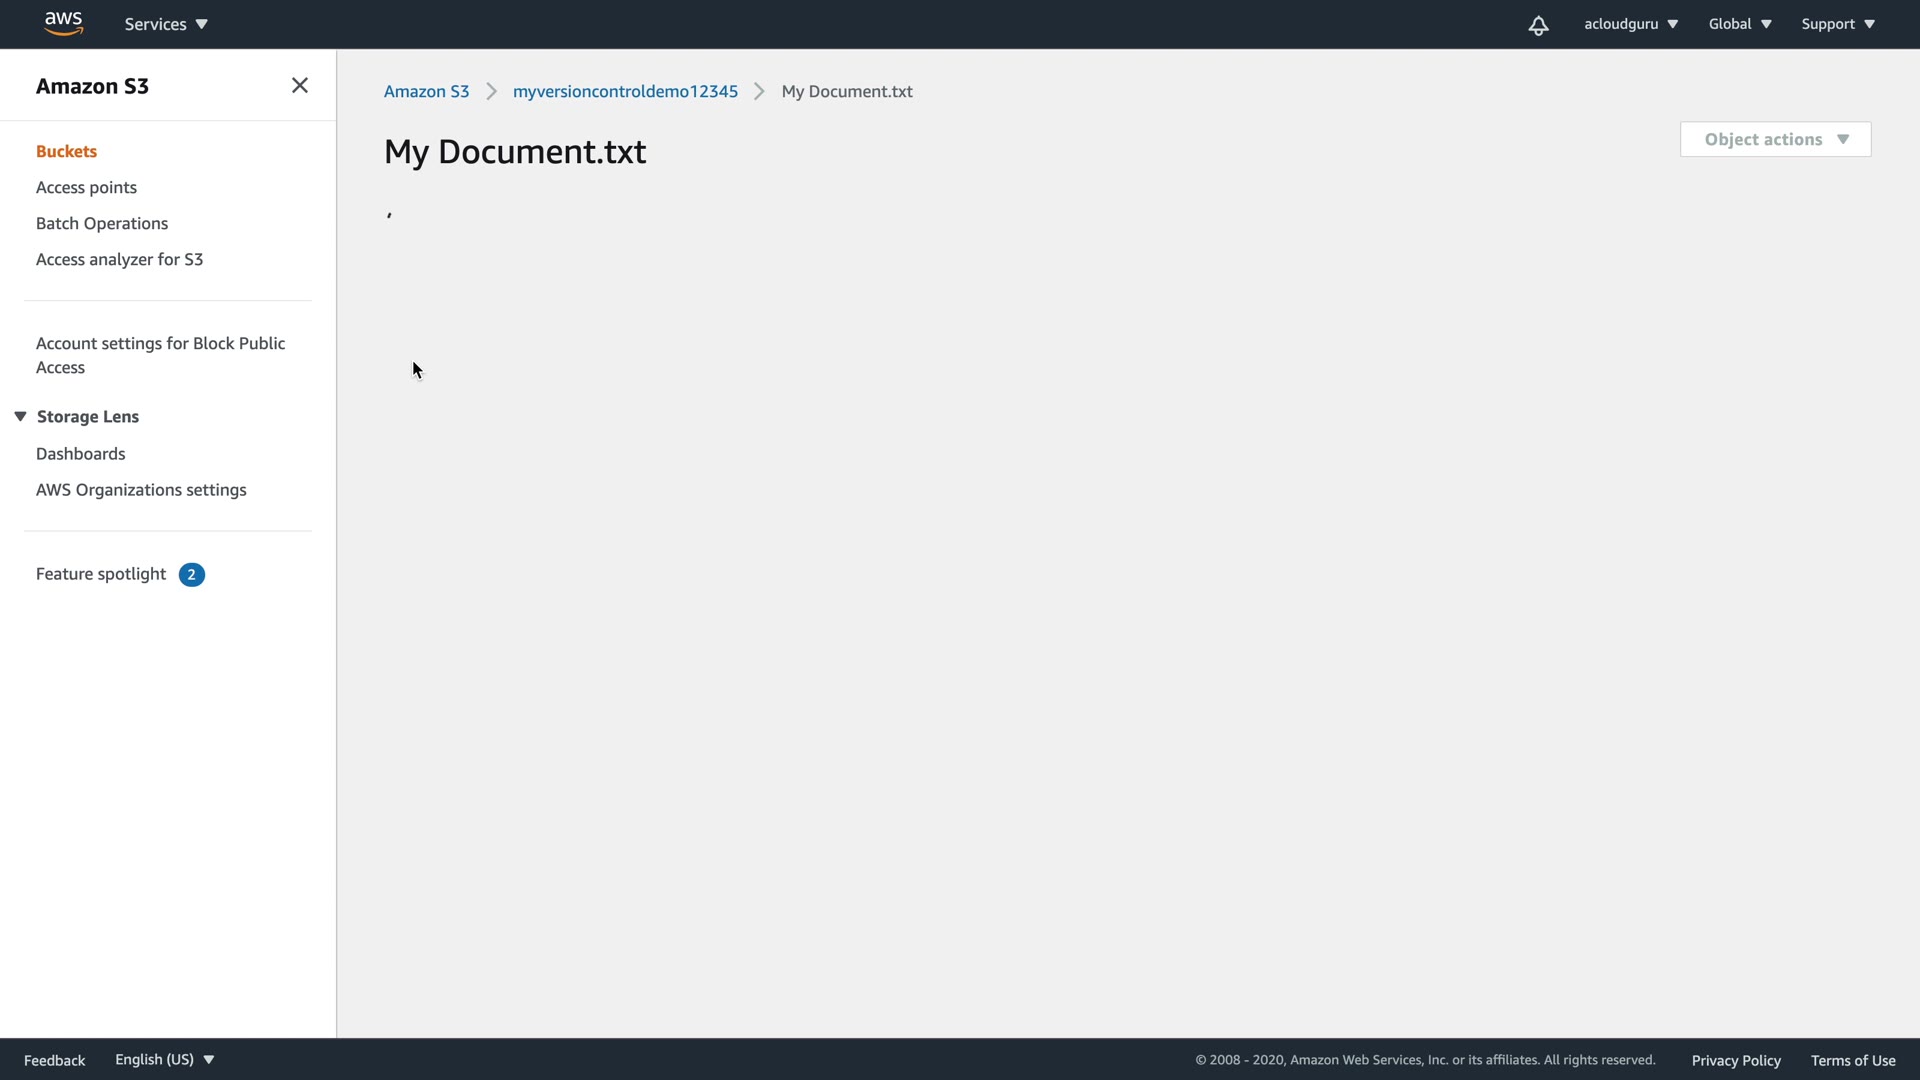Click the Amazon S3 breadcrumb link
The width and height of the screenshot is (1920, 1080).
[x=426, y=92]
